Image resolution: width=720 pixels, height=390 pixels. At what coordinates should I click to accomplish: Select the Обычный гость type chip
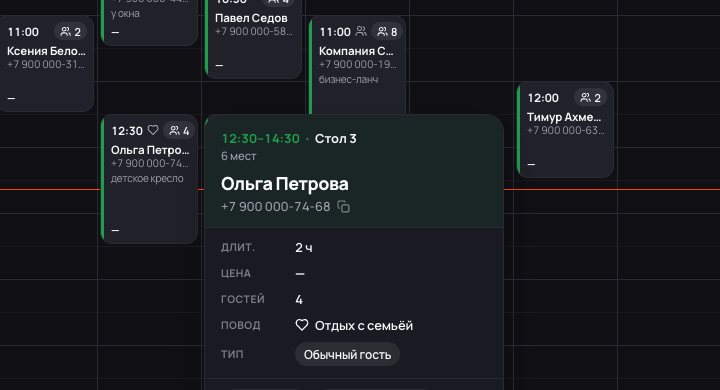pos(347,355)
